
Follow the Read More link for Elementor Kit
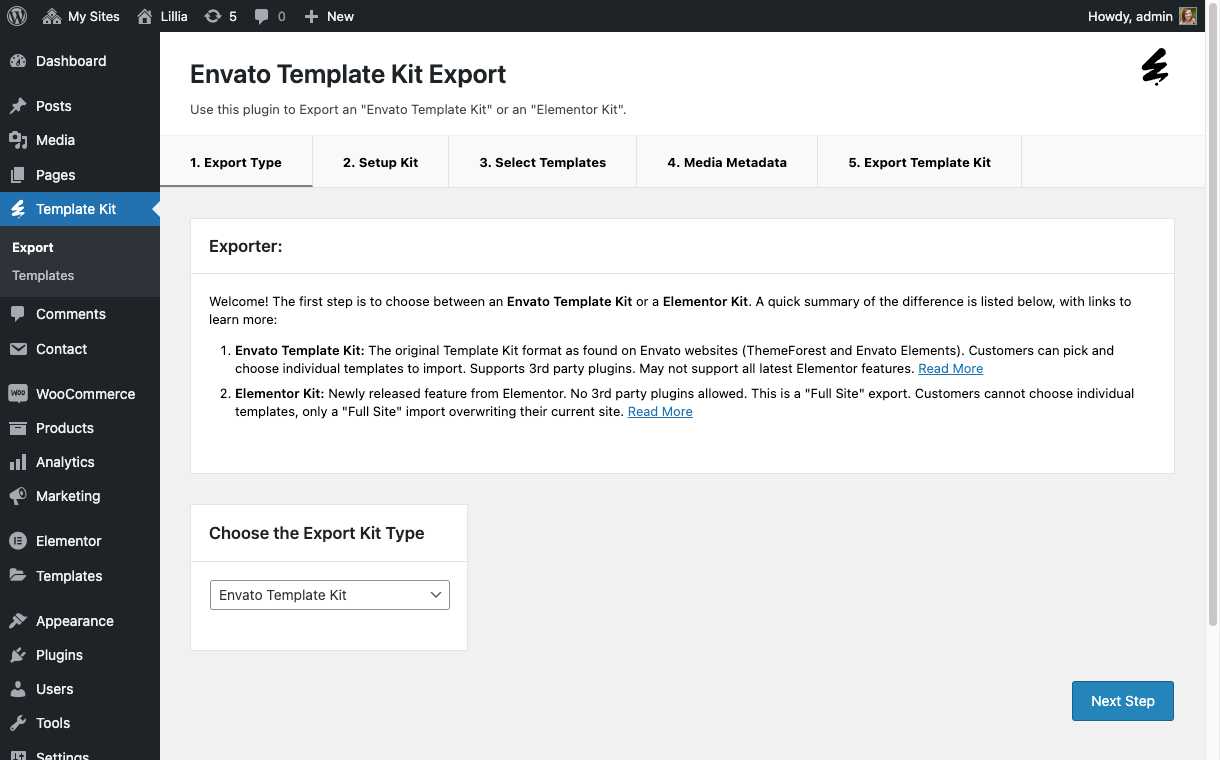pyautogui.click(x=660, y=412)
